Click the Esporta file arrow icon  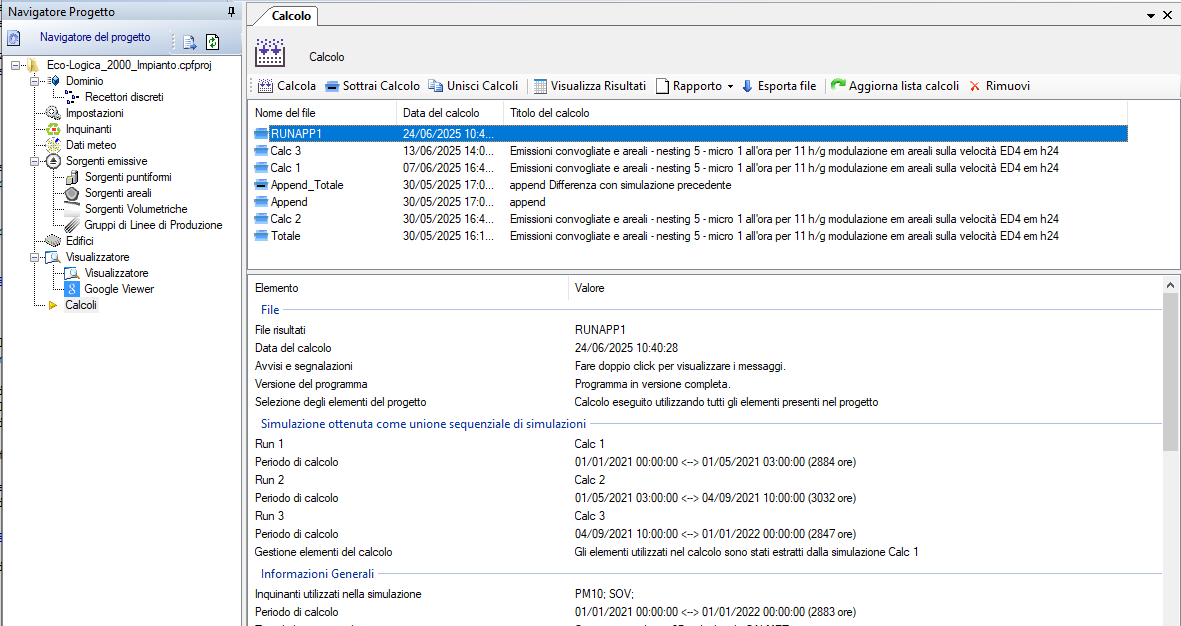(x=747, y=86)
